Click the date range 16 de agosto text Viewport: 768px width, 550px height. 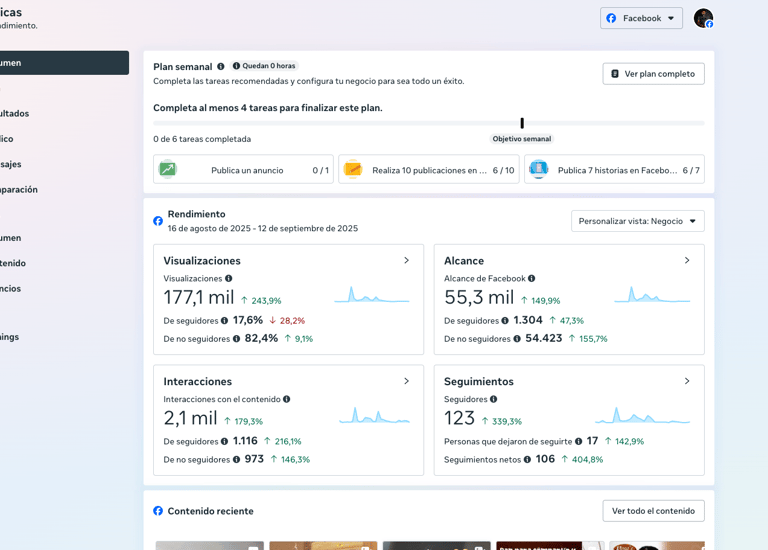(263, 228)
